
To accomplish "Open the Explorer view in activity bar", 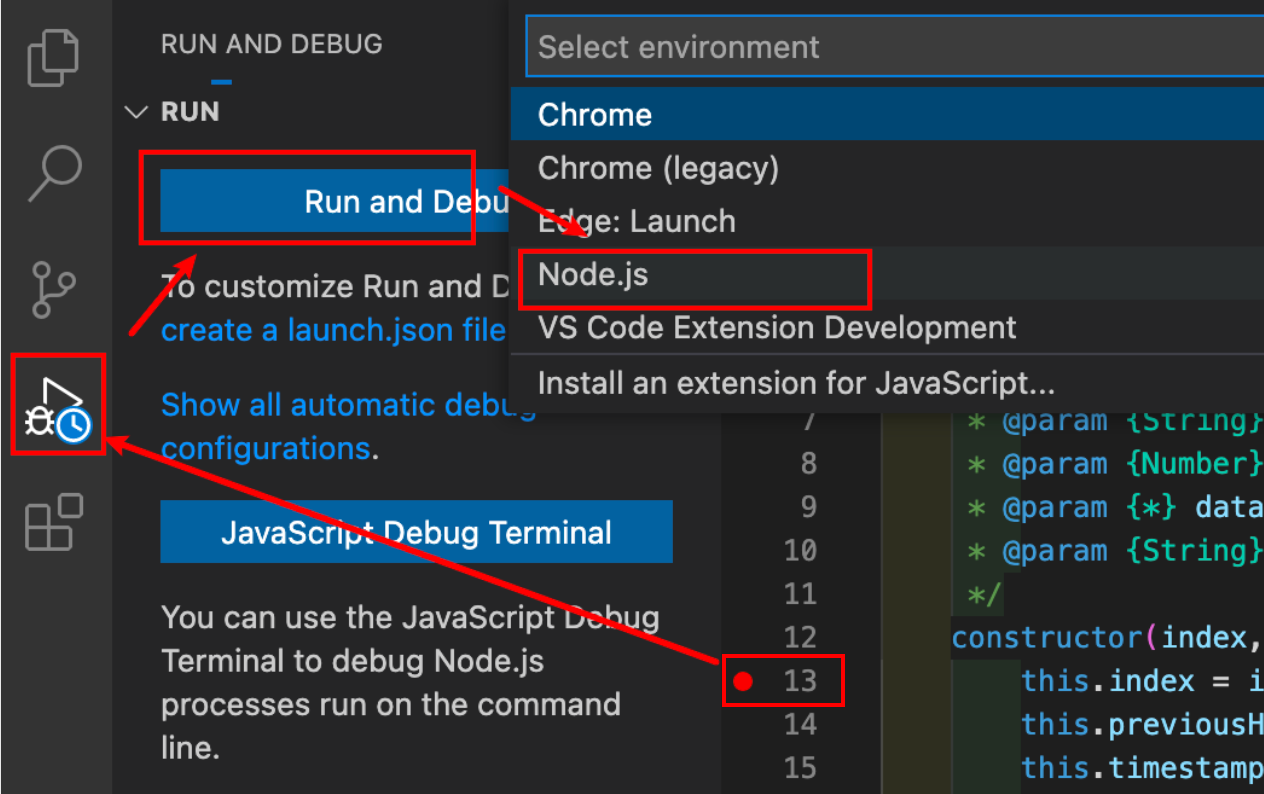I will click(x=53, y=58).
